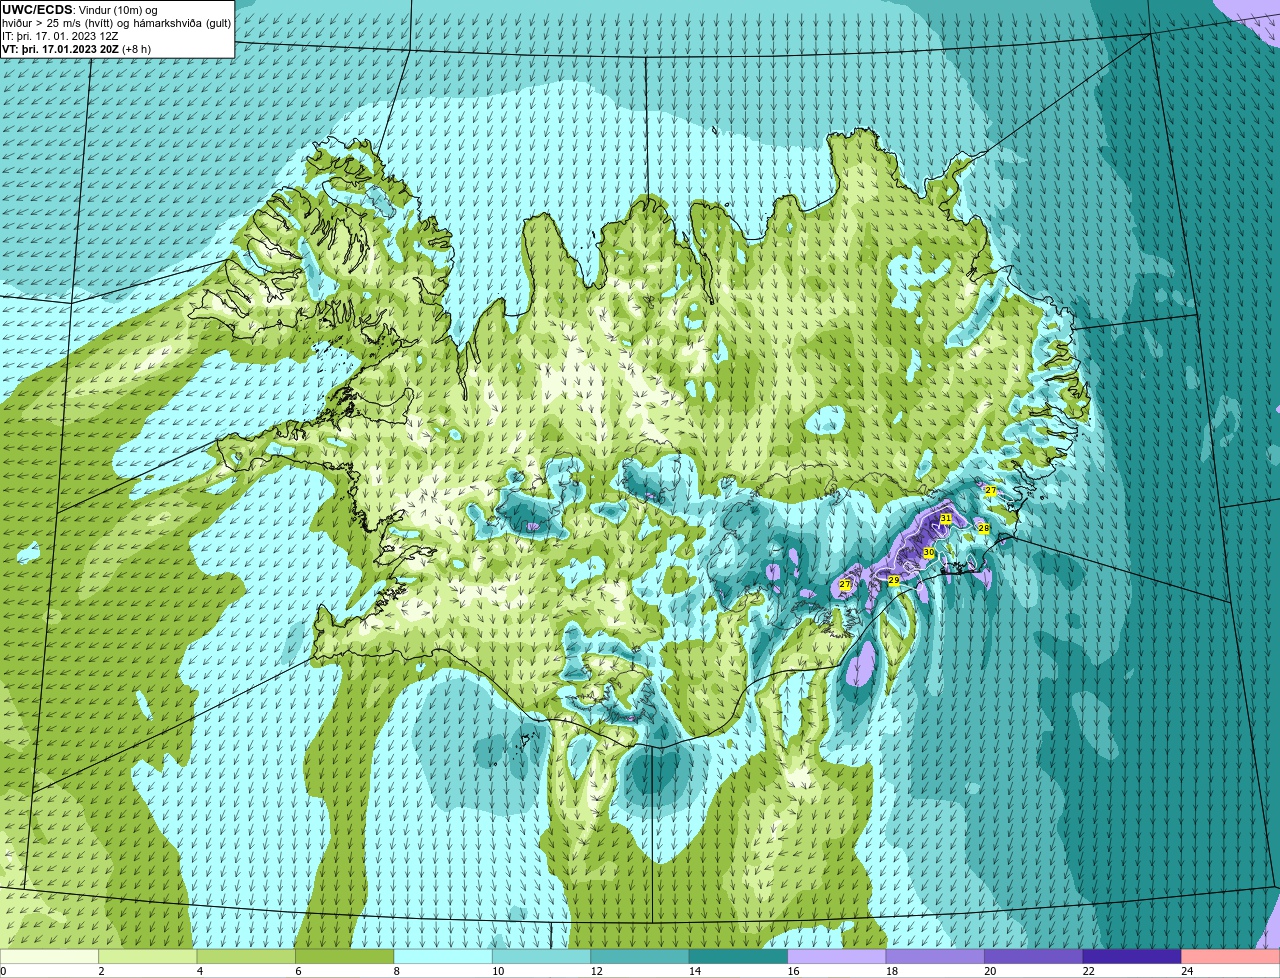Click the legend scale value 12
The image size is (1280, 978).
(x=596, y=970)
